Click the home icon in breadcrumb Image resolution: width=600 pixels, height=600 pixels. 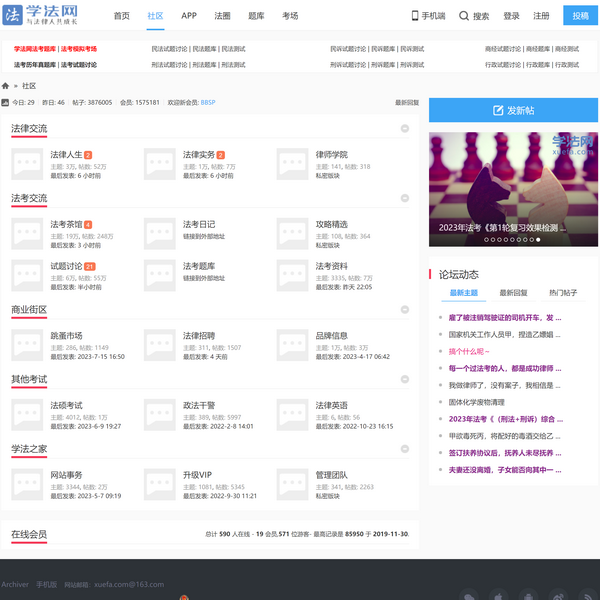point(6,86)
